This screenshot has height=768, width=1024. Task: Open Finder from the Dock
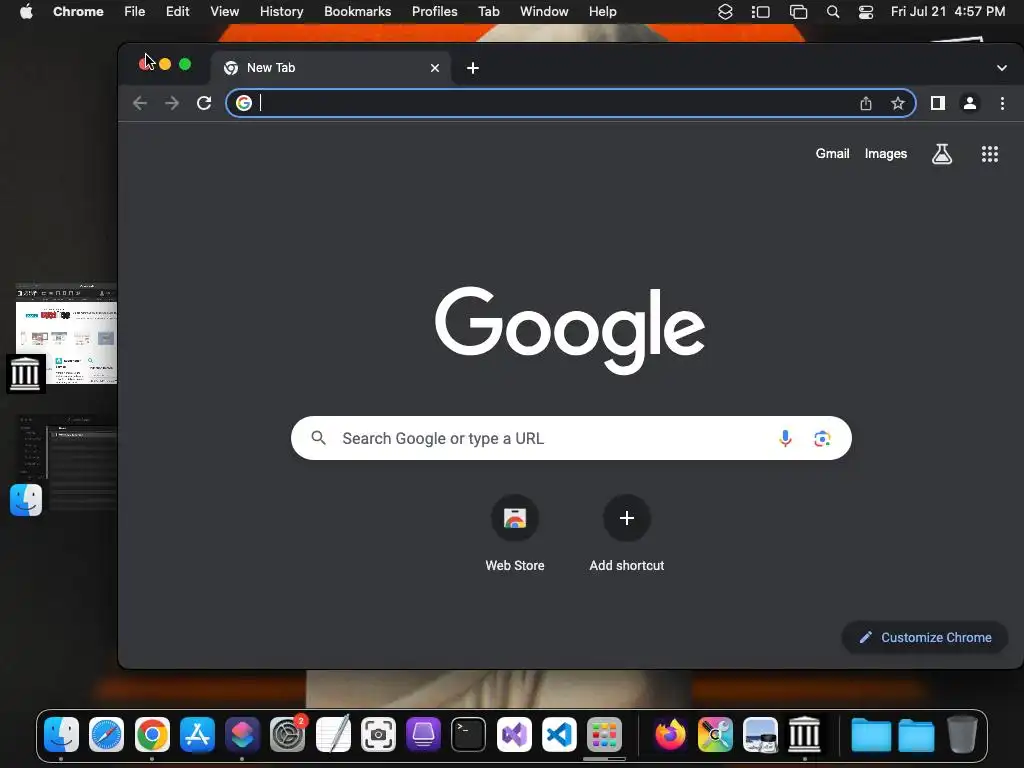point(61,735)
